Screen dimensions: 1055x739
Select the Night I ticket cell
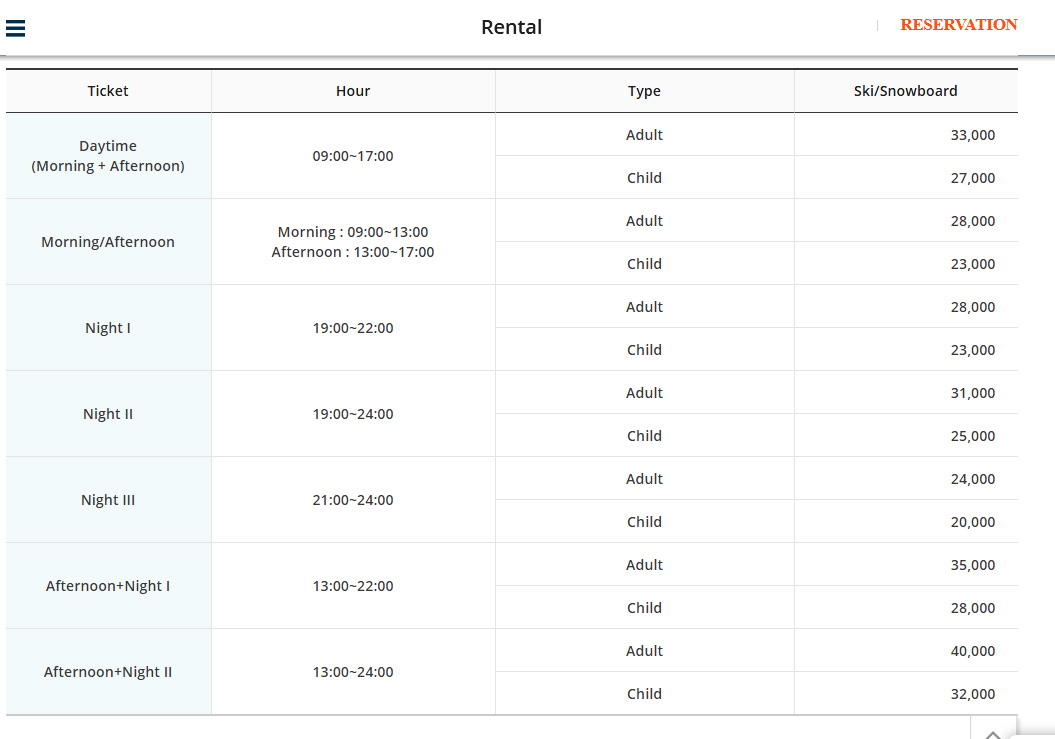108,328
